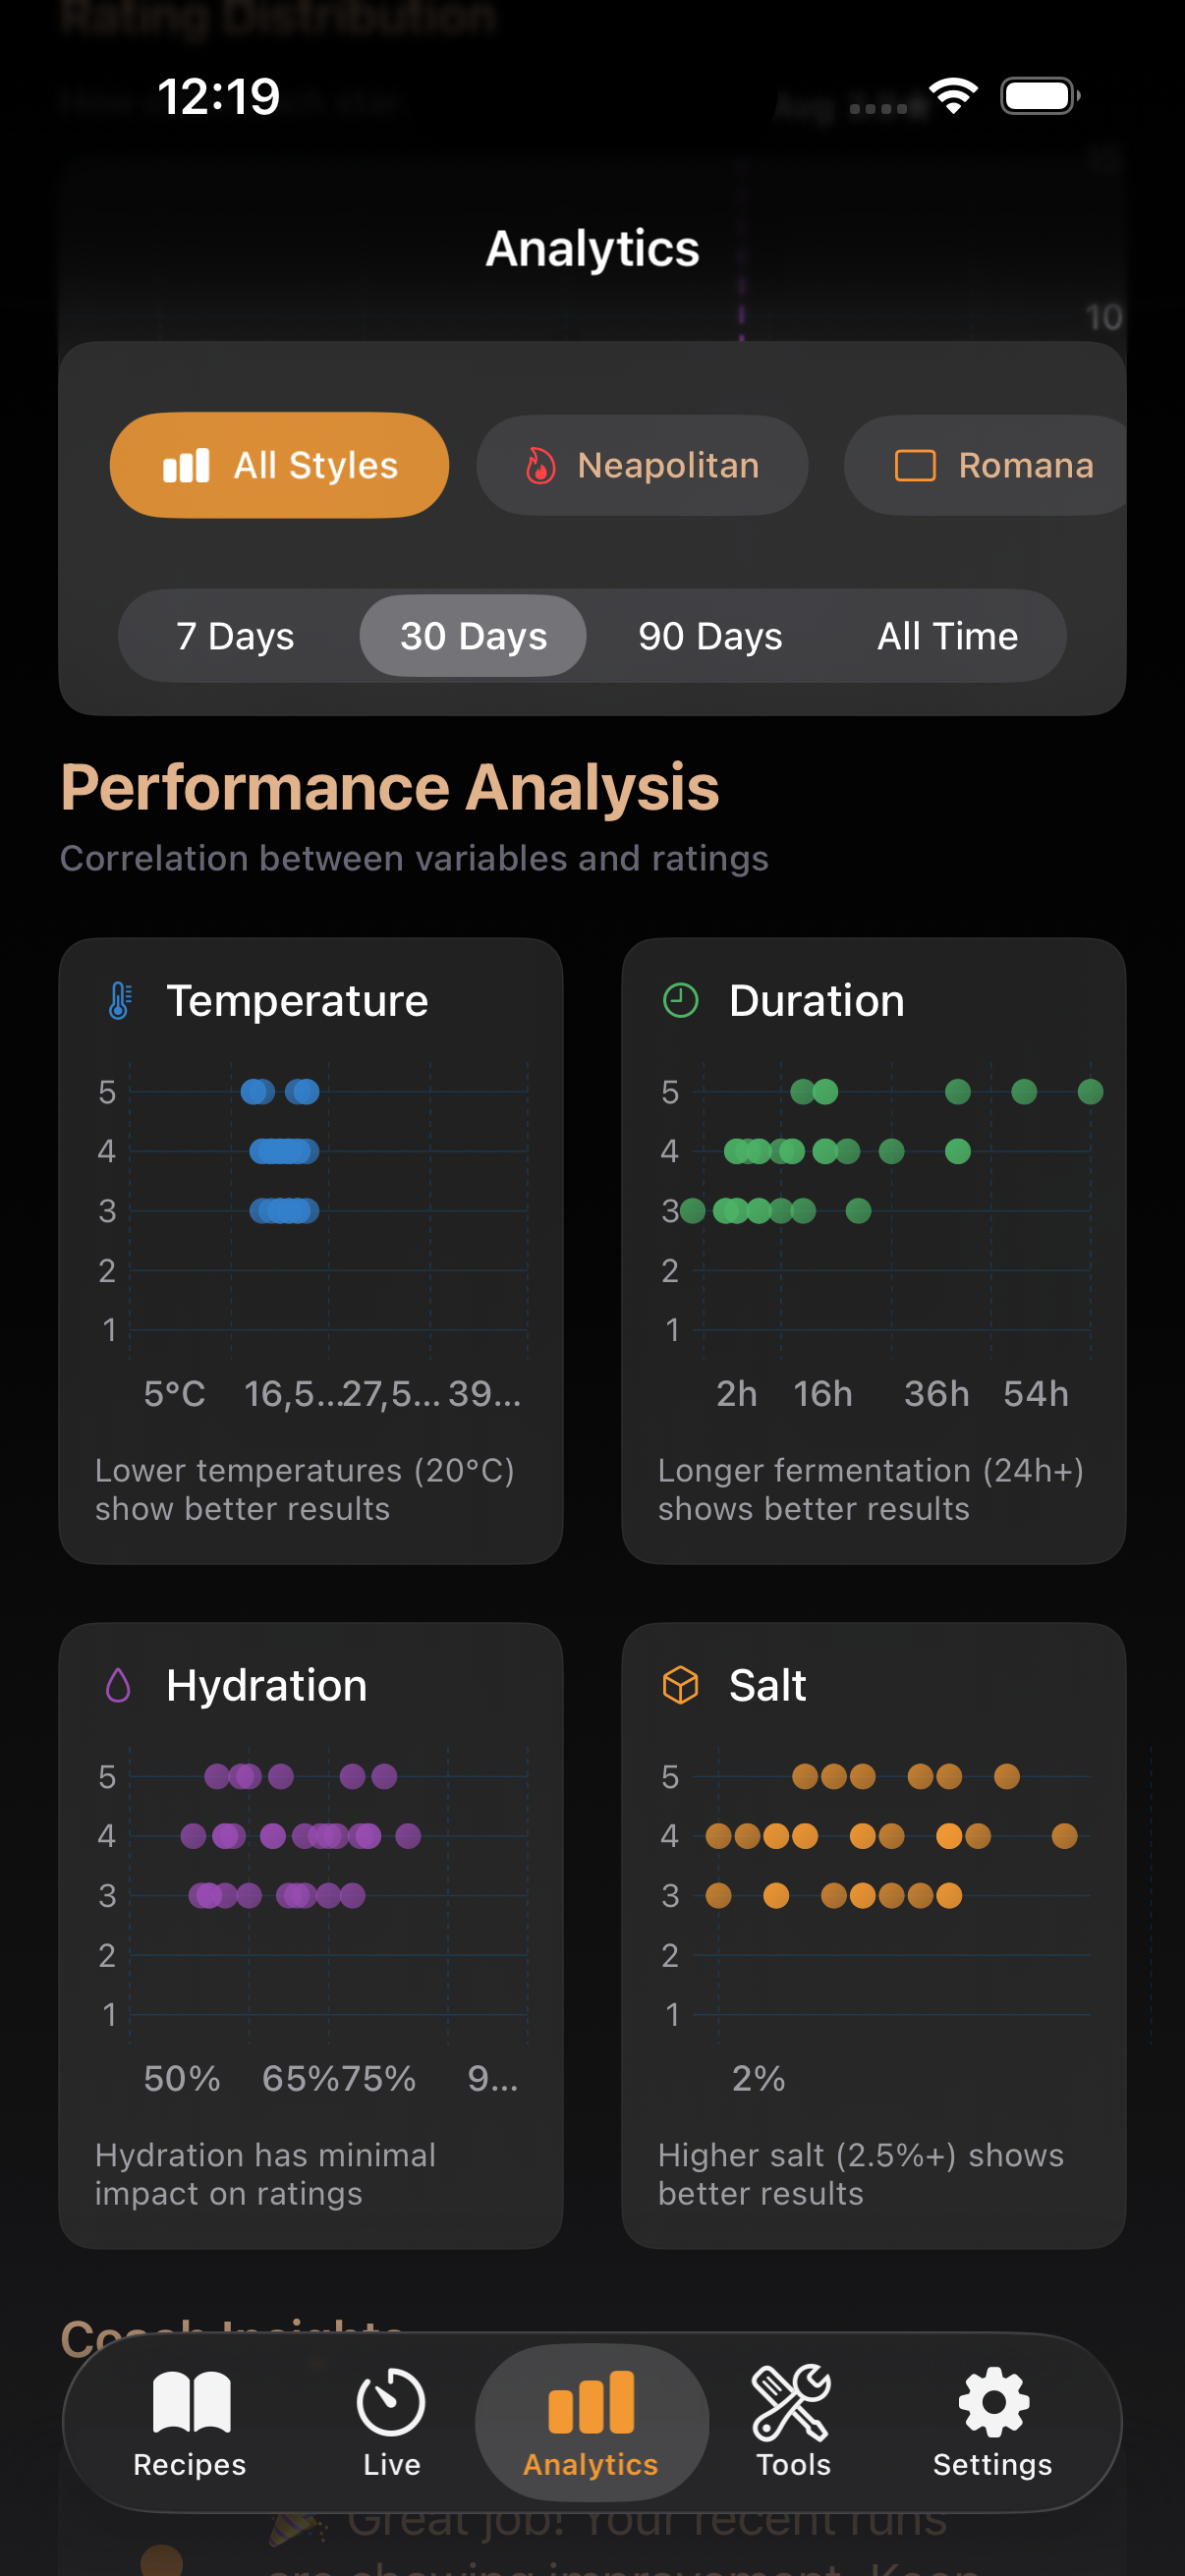
Task: Tap the 30 Days segment
Action: 472,635
